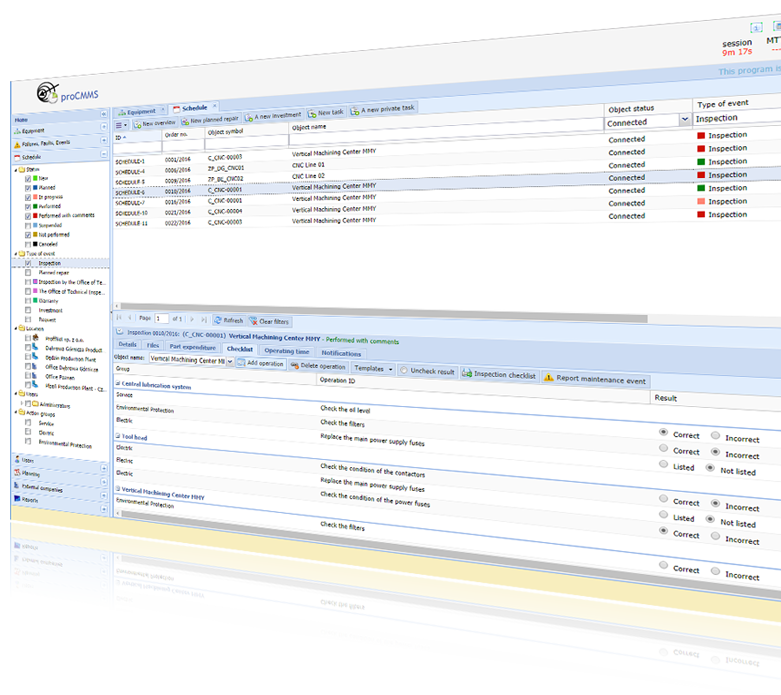The height and width of the screenshot is (695, 781).
Task: Collapse the Central lubrication system group
Action: [x=119, y=383]
